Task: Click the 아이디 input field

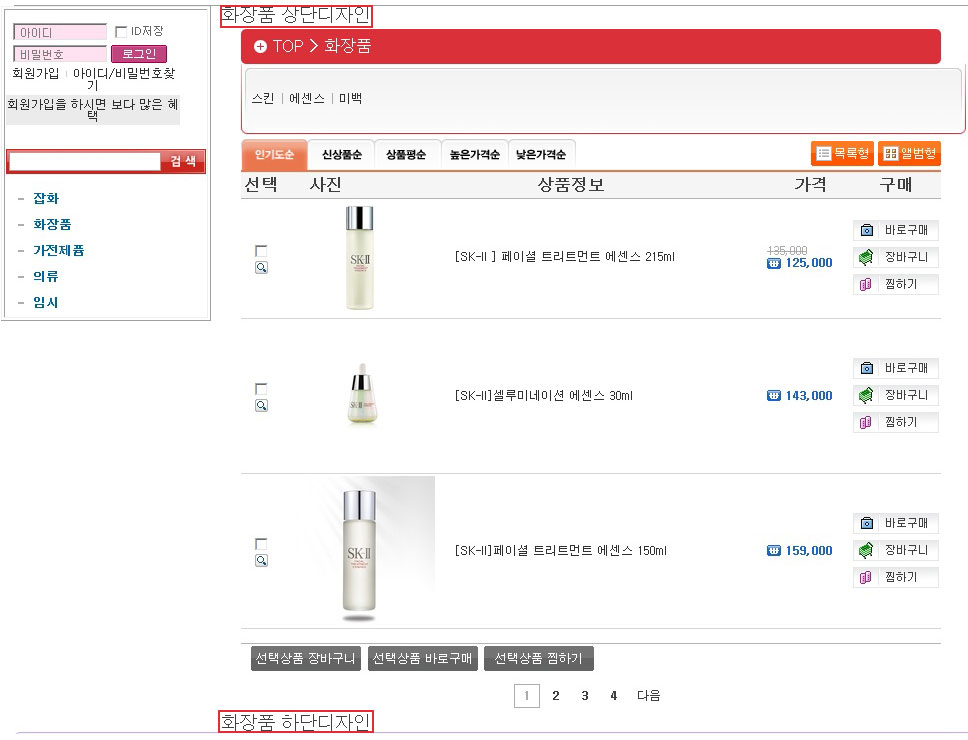Action: click(60, 32)
